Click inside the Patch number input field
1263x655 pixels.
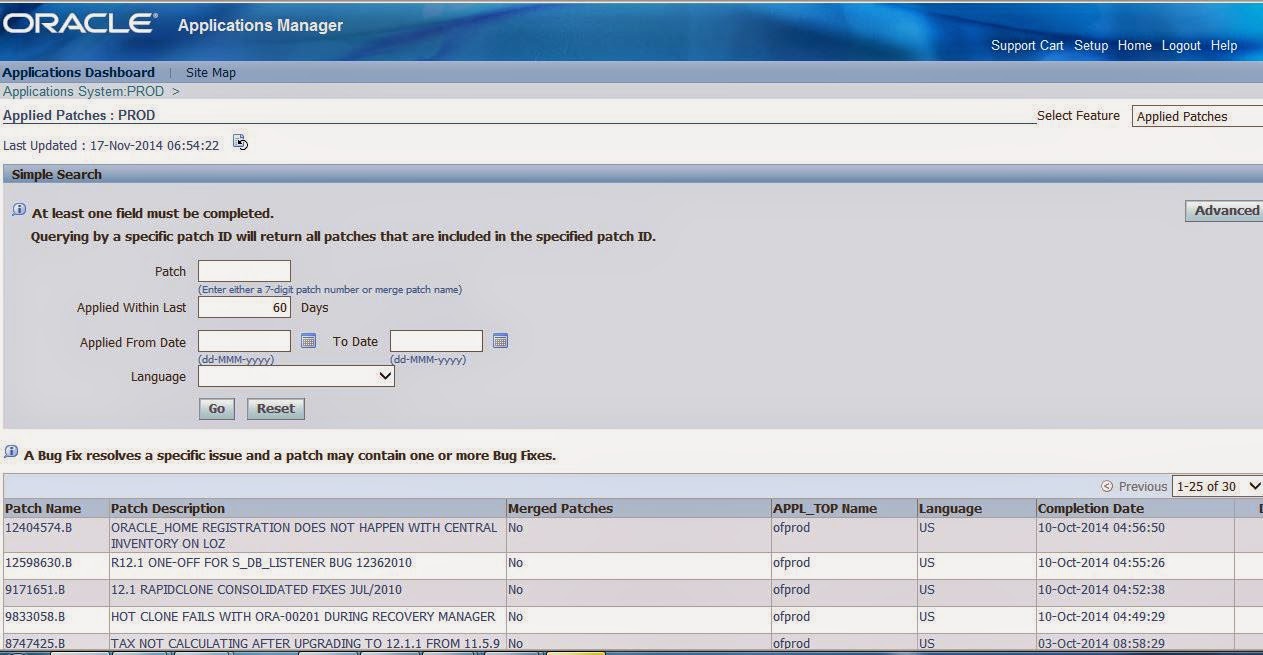click(244, 270)
